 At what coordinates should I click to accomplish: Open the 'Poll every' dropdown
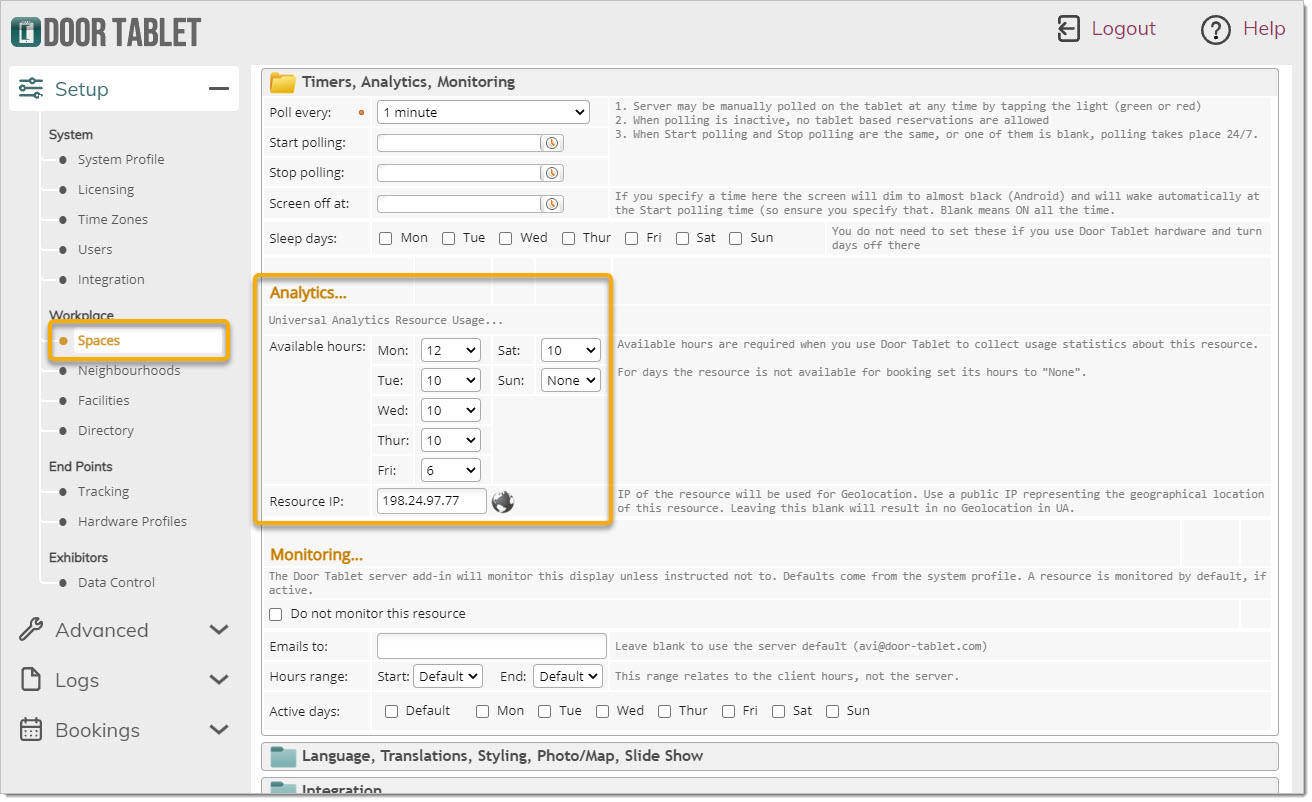(x=483, y=112)
